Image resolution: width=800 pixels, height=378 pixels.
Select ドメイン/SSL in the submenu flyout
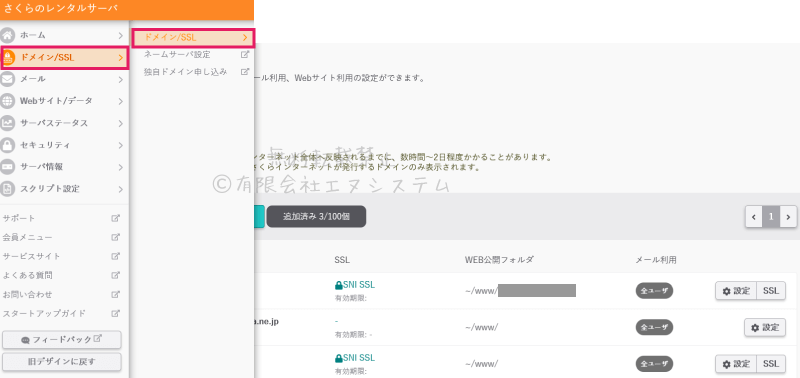tap(193, 37)
